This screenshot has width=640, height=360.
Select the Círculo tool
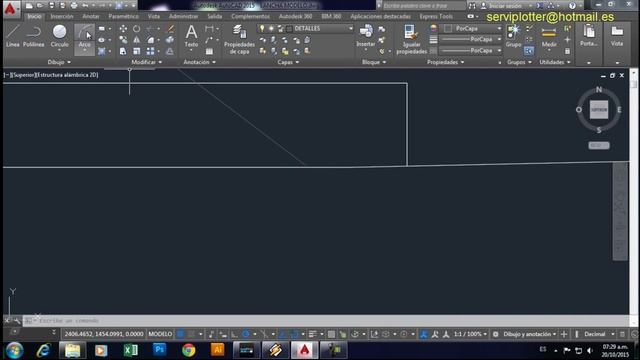[60, 36]
